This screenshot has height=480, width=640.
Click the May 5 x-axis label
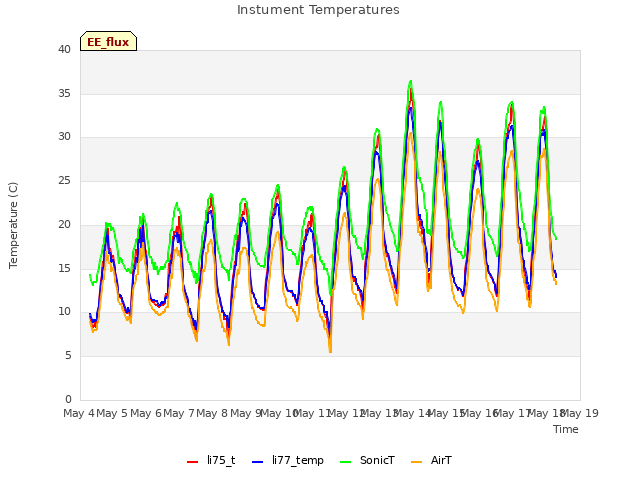(x=112, y=413)
